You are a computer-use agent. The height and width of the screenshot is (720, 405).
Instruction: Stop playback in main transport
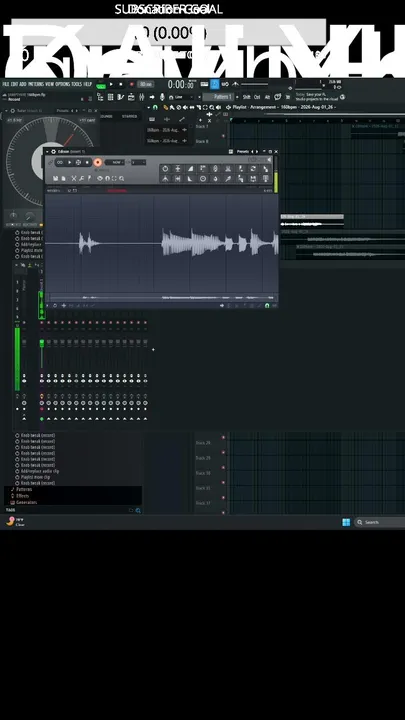121,84
